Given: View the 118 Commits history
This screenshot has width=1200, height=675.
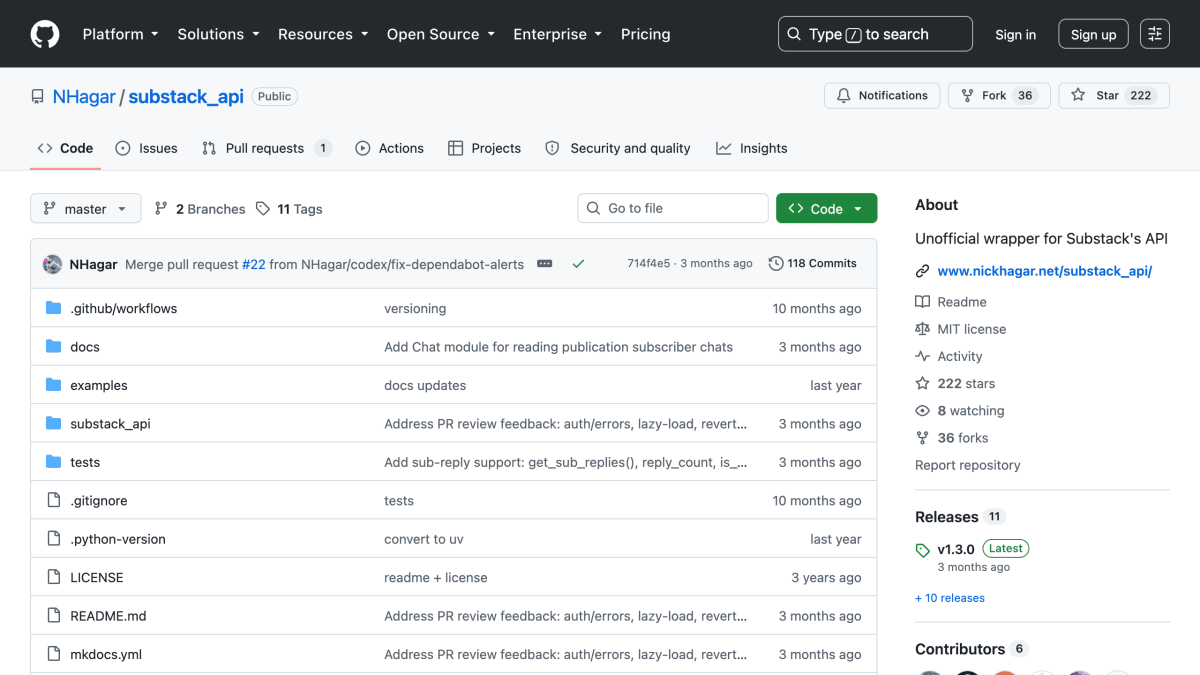Looking at the screenshot, I should coord(813,264).
